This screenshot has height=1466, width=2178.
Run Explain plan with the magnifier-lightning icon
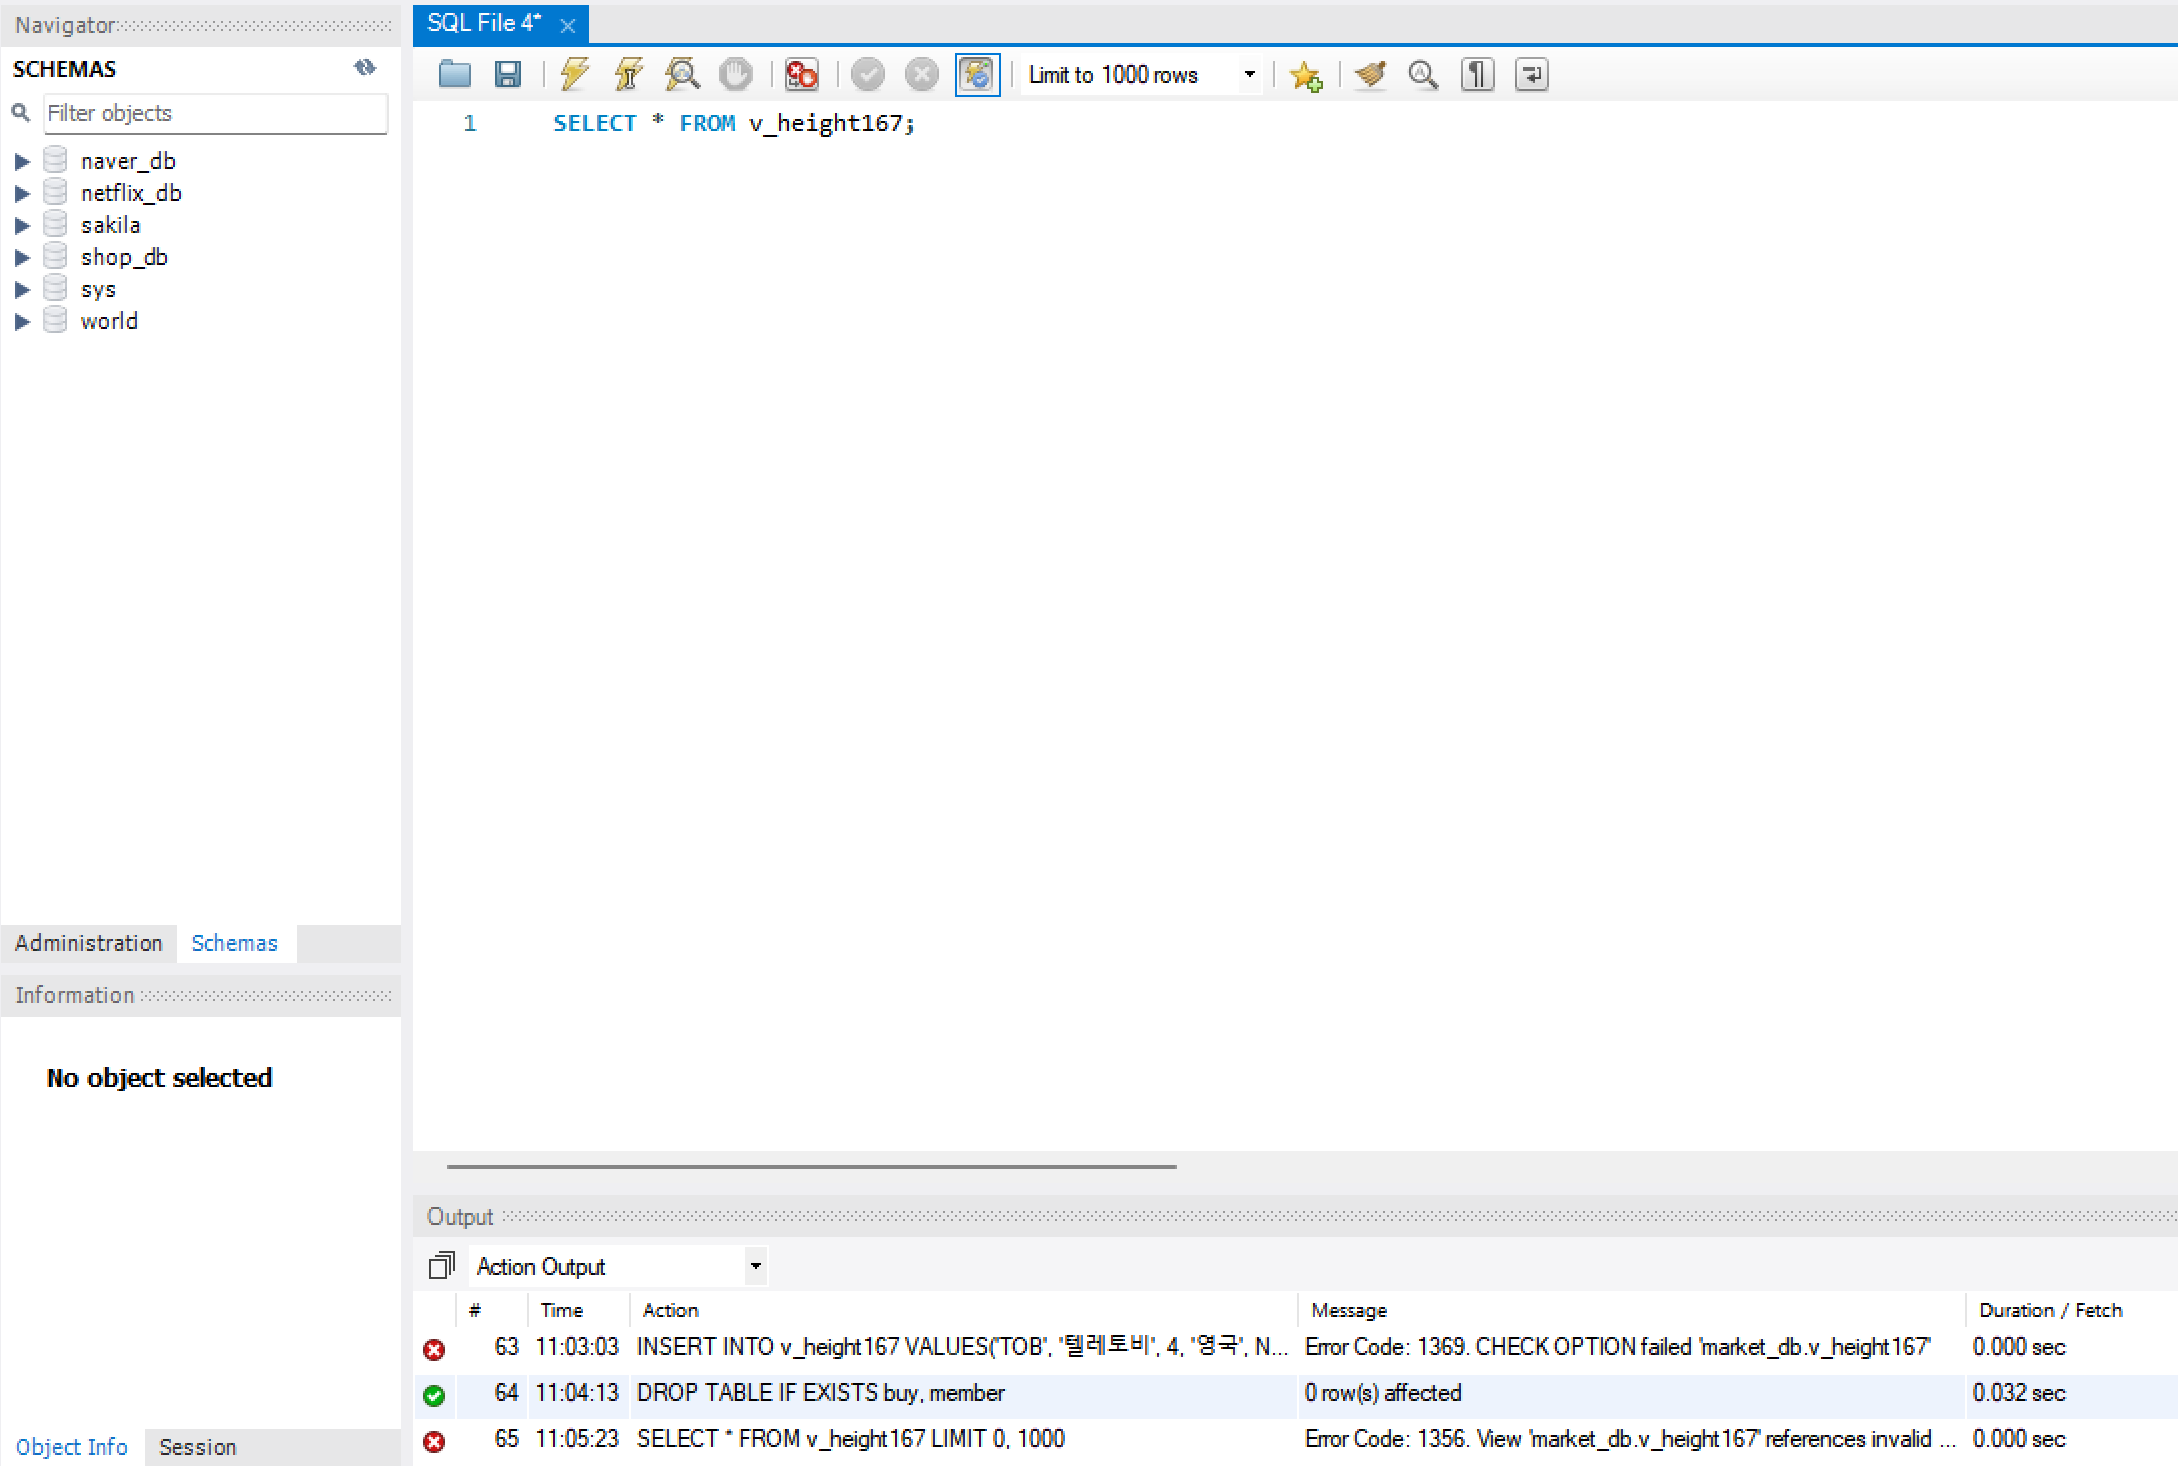pyautogui.click(x=682, y=75)
